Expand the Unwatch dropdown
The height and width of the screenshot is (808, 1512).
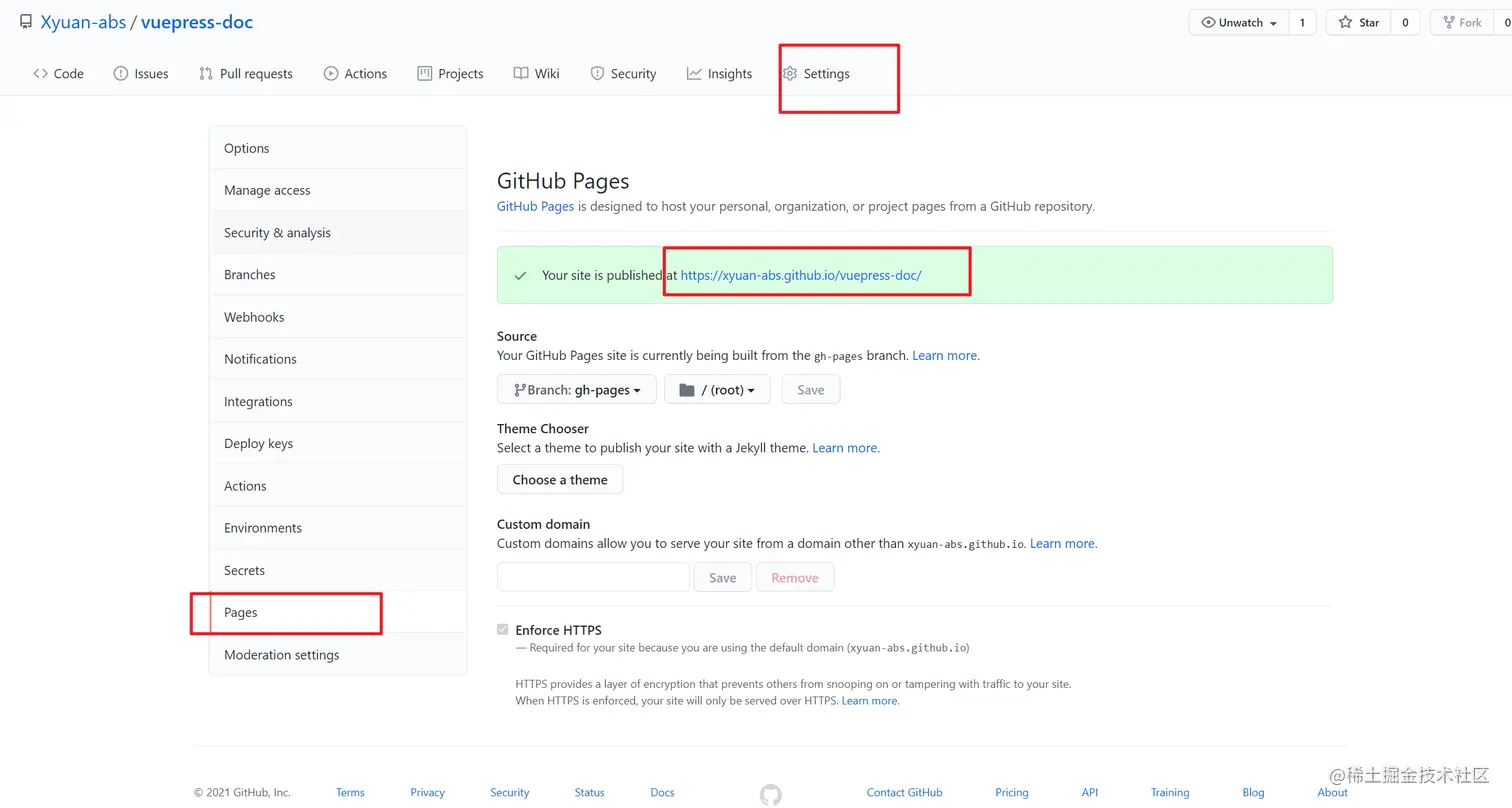pyautogui.click(x=1239, y=22)
